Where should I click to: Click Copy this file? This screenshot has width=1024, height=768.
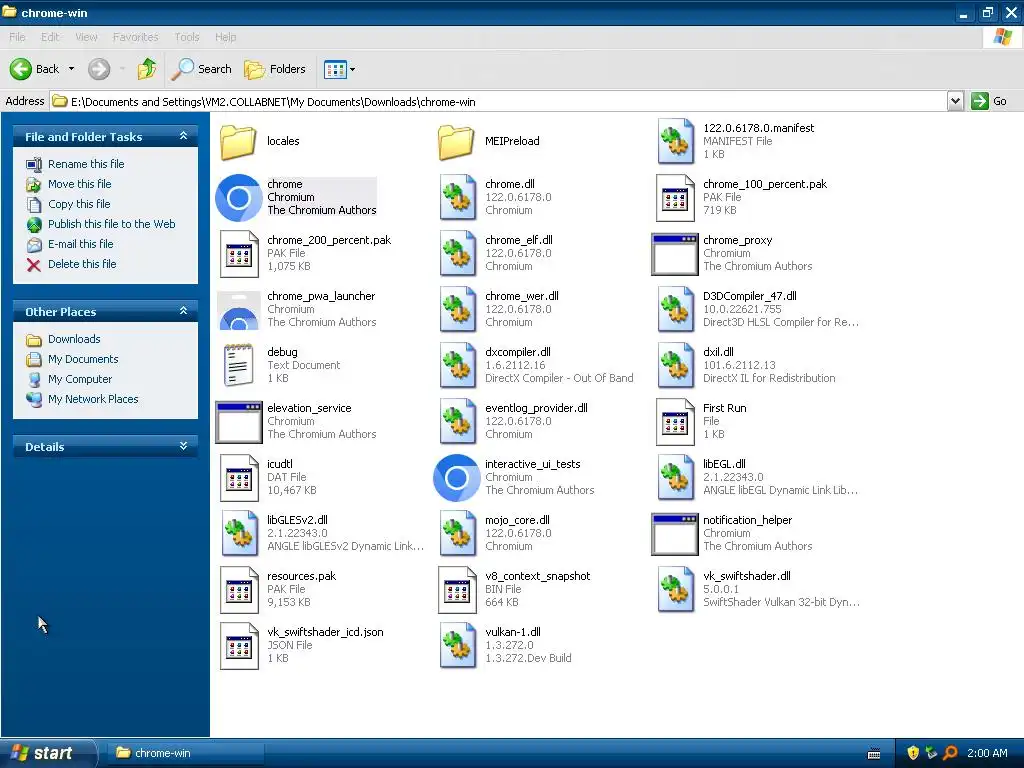tap(78, 204)
